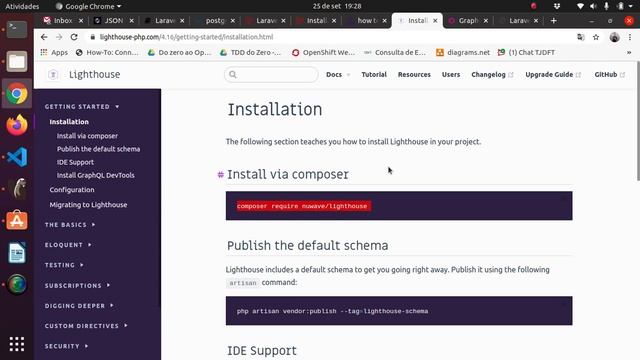This screenshot has height=360, width=640.
Task: Open the Terminal from the dock
Action: [17, 29]
